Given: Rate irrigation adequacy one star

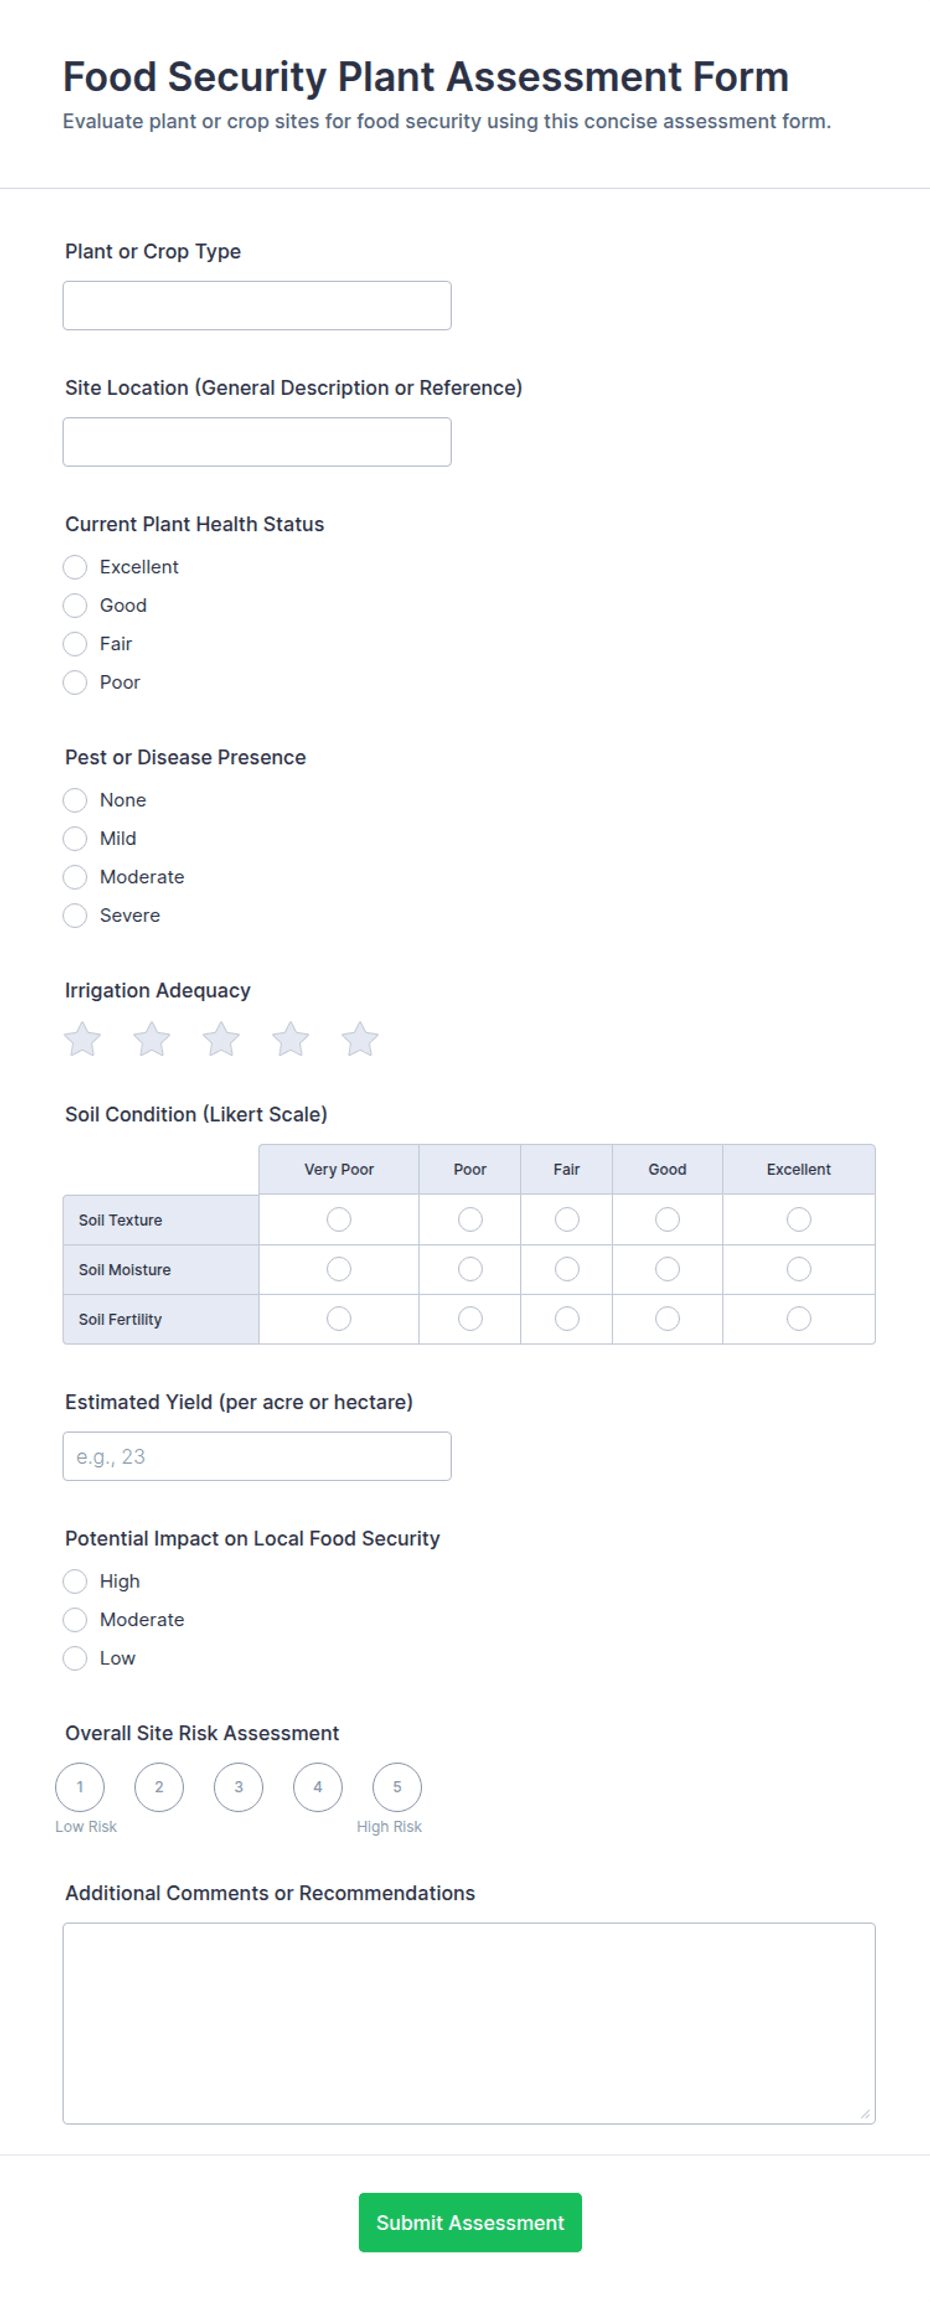Looking at the screenshot, I should [82, 1039].
